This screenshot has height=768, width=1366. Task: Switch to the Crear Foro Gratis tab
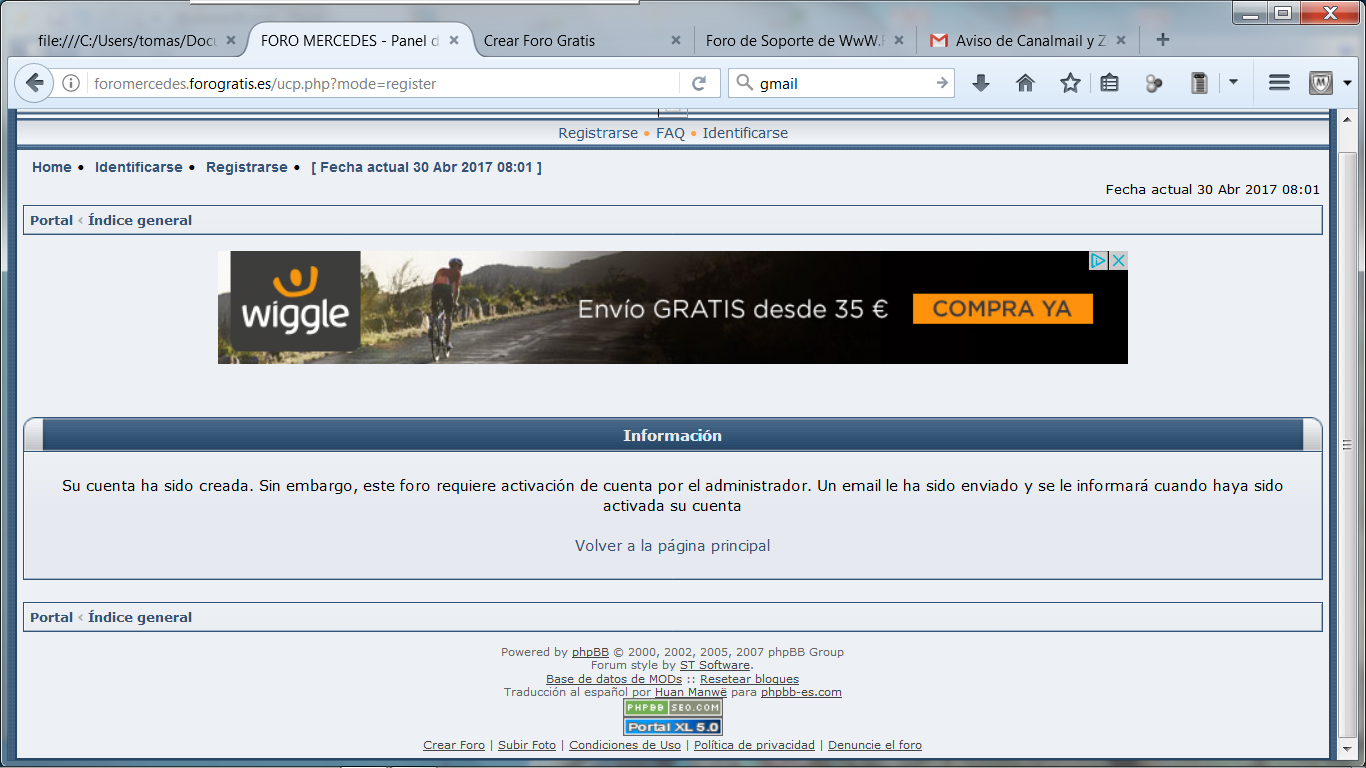coord(581,41)
